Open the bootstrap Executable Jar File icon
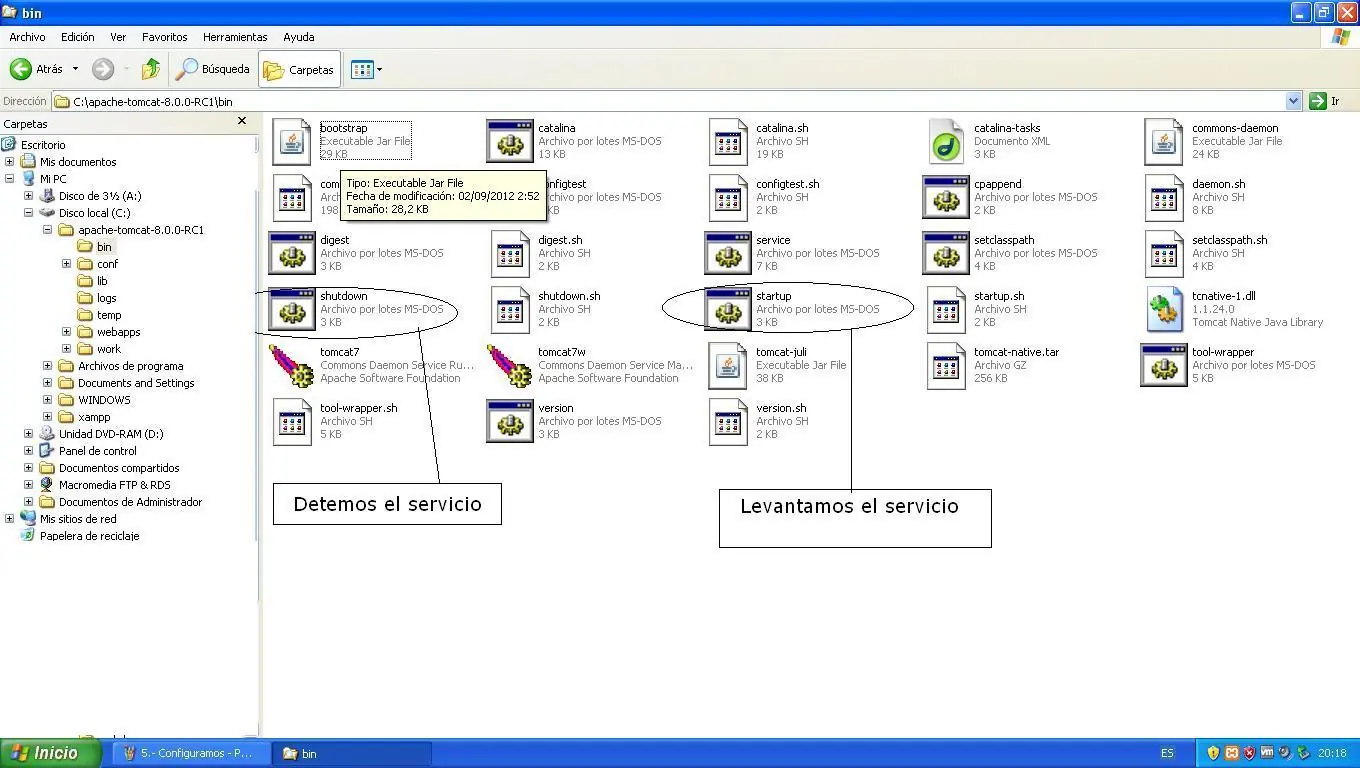The image size is (1360, 768). coord(292,142)
